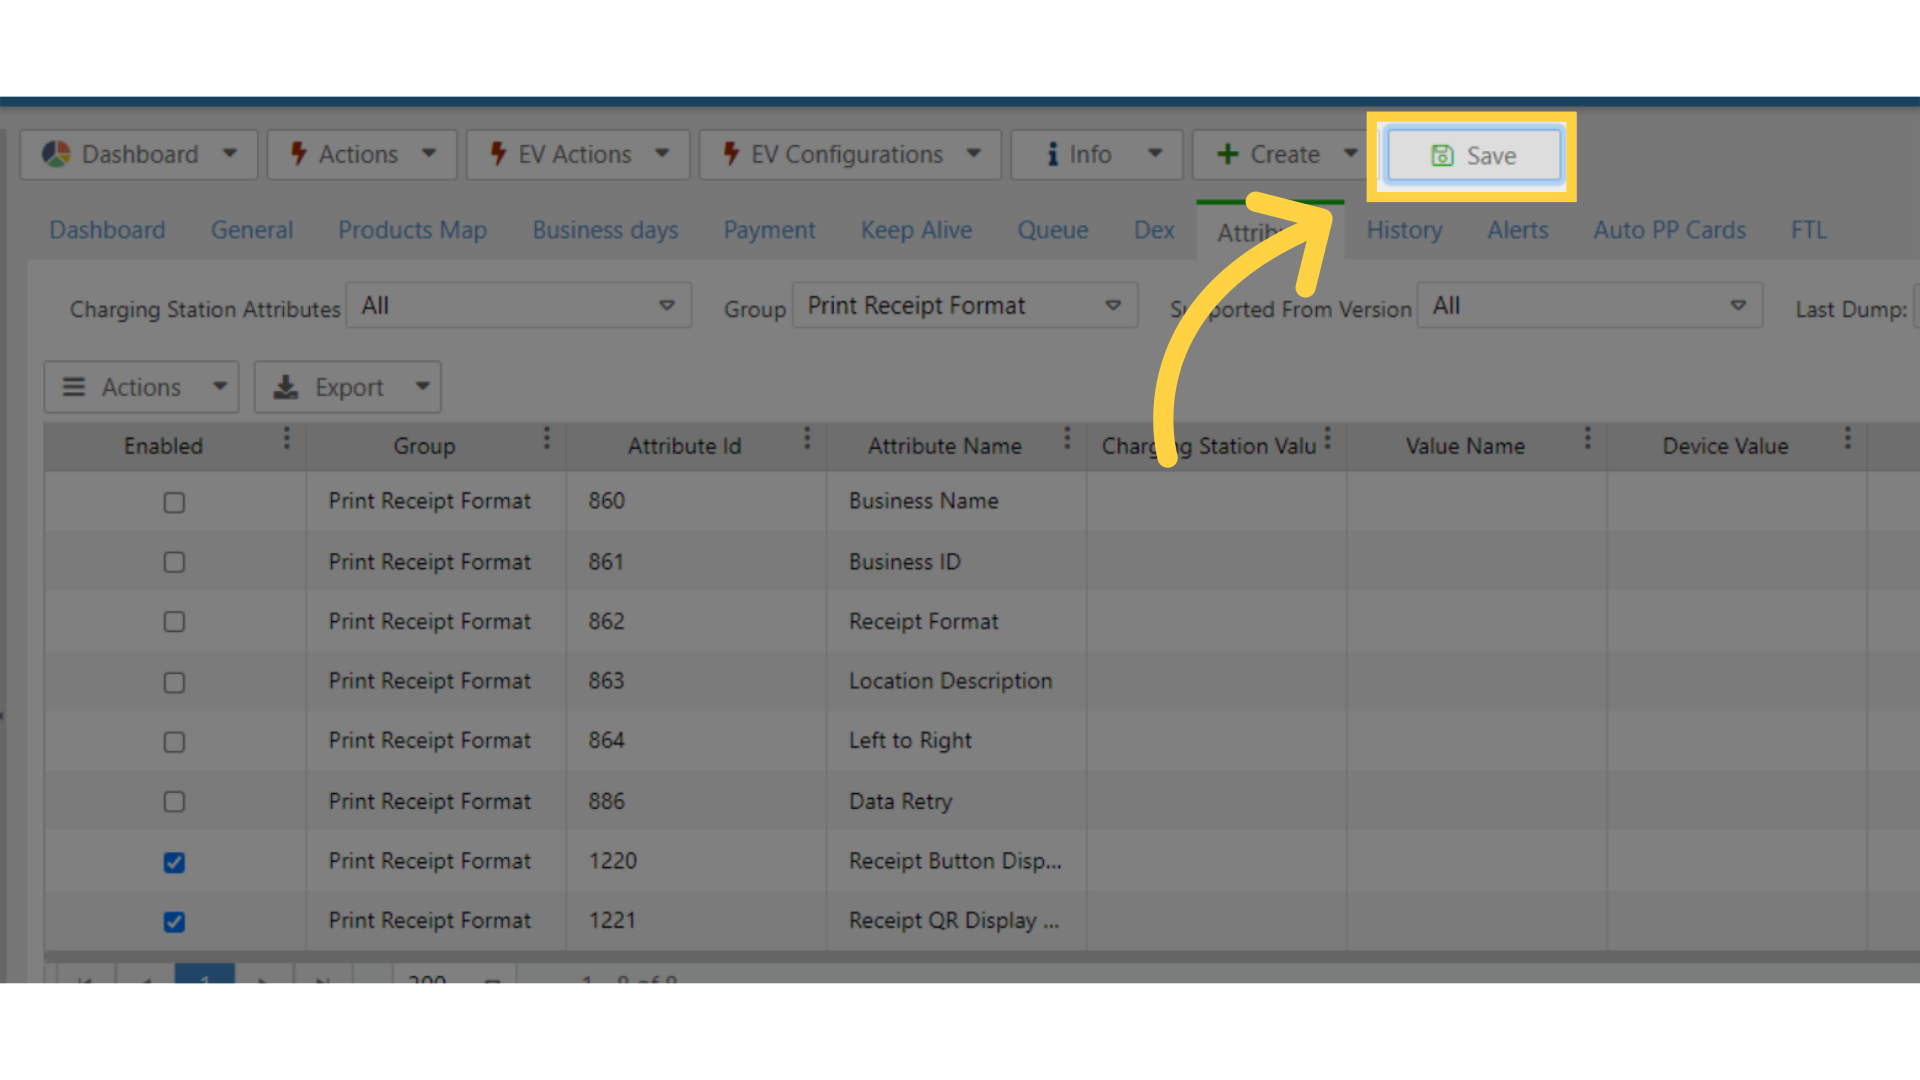The image size is (1920, 1080).
Task: Click the Left to Right attribute cell
Action: pyautogui.click(x=956, y=741)
